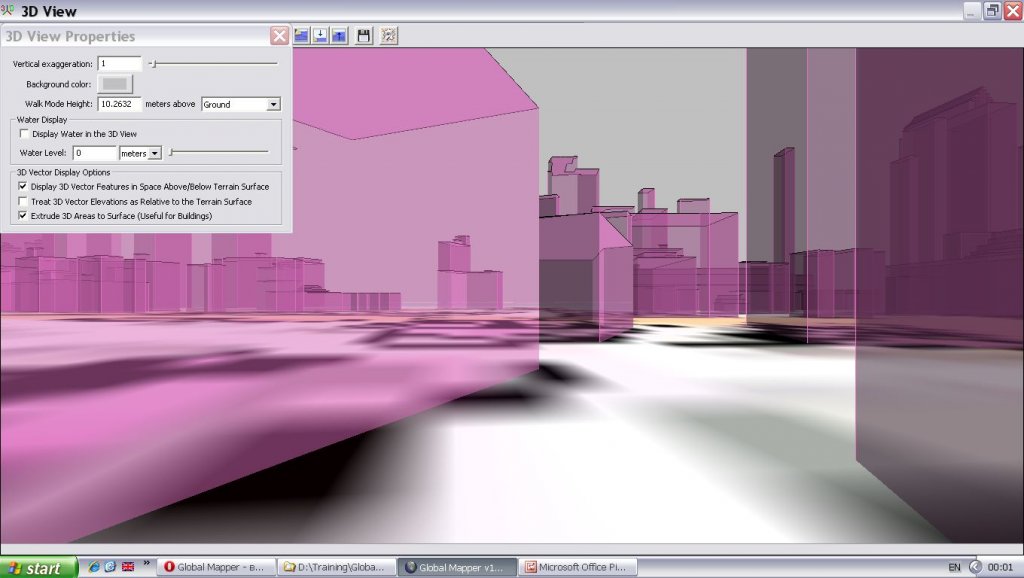Click the save 3D view image icon

click(x=364, y=36)
